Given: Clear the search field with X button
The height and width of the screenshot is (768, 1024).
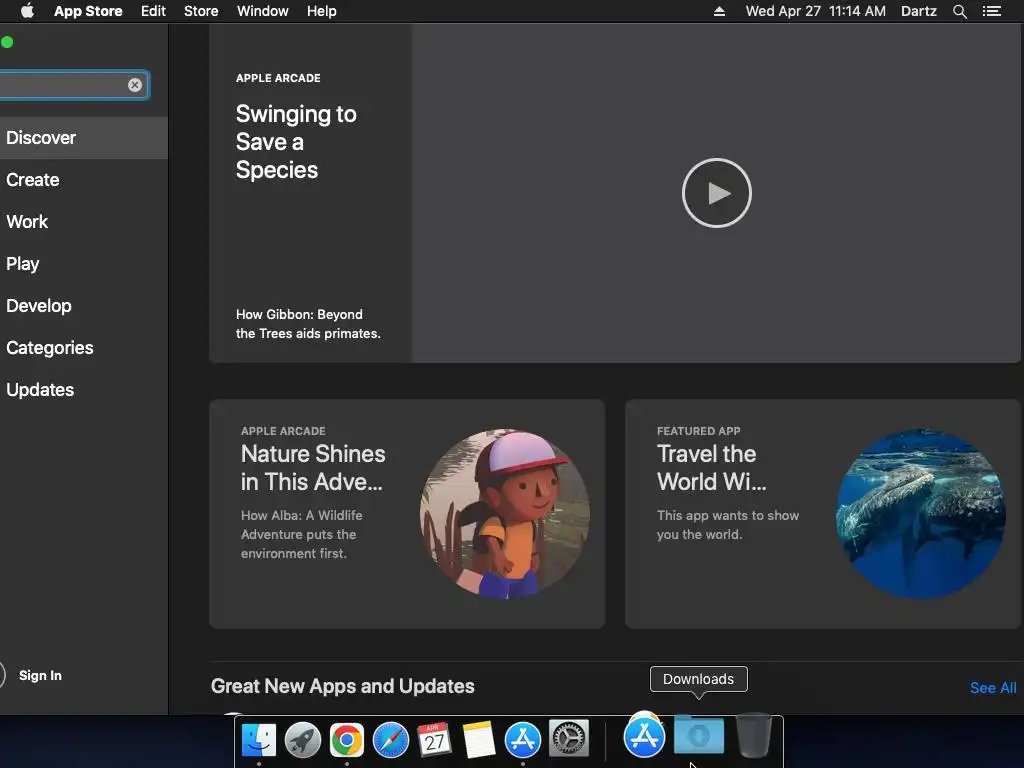Looking at the screenshot, I should coord(135,85).
